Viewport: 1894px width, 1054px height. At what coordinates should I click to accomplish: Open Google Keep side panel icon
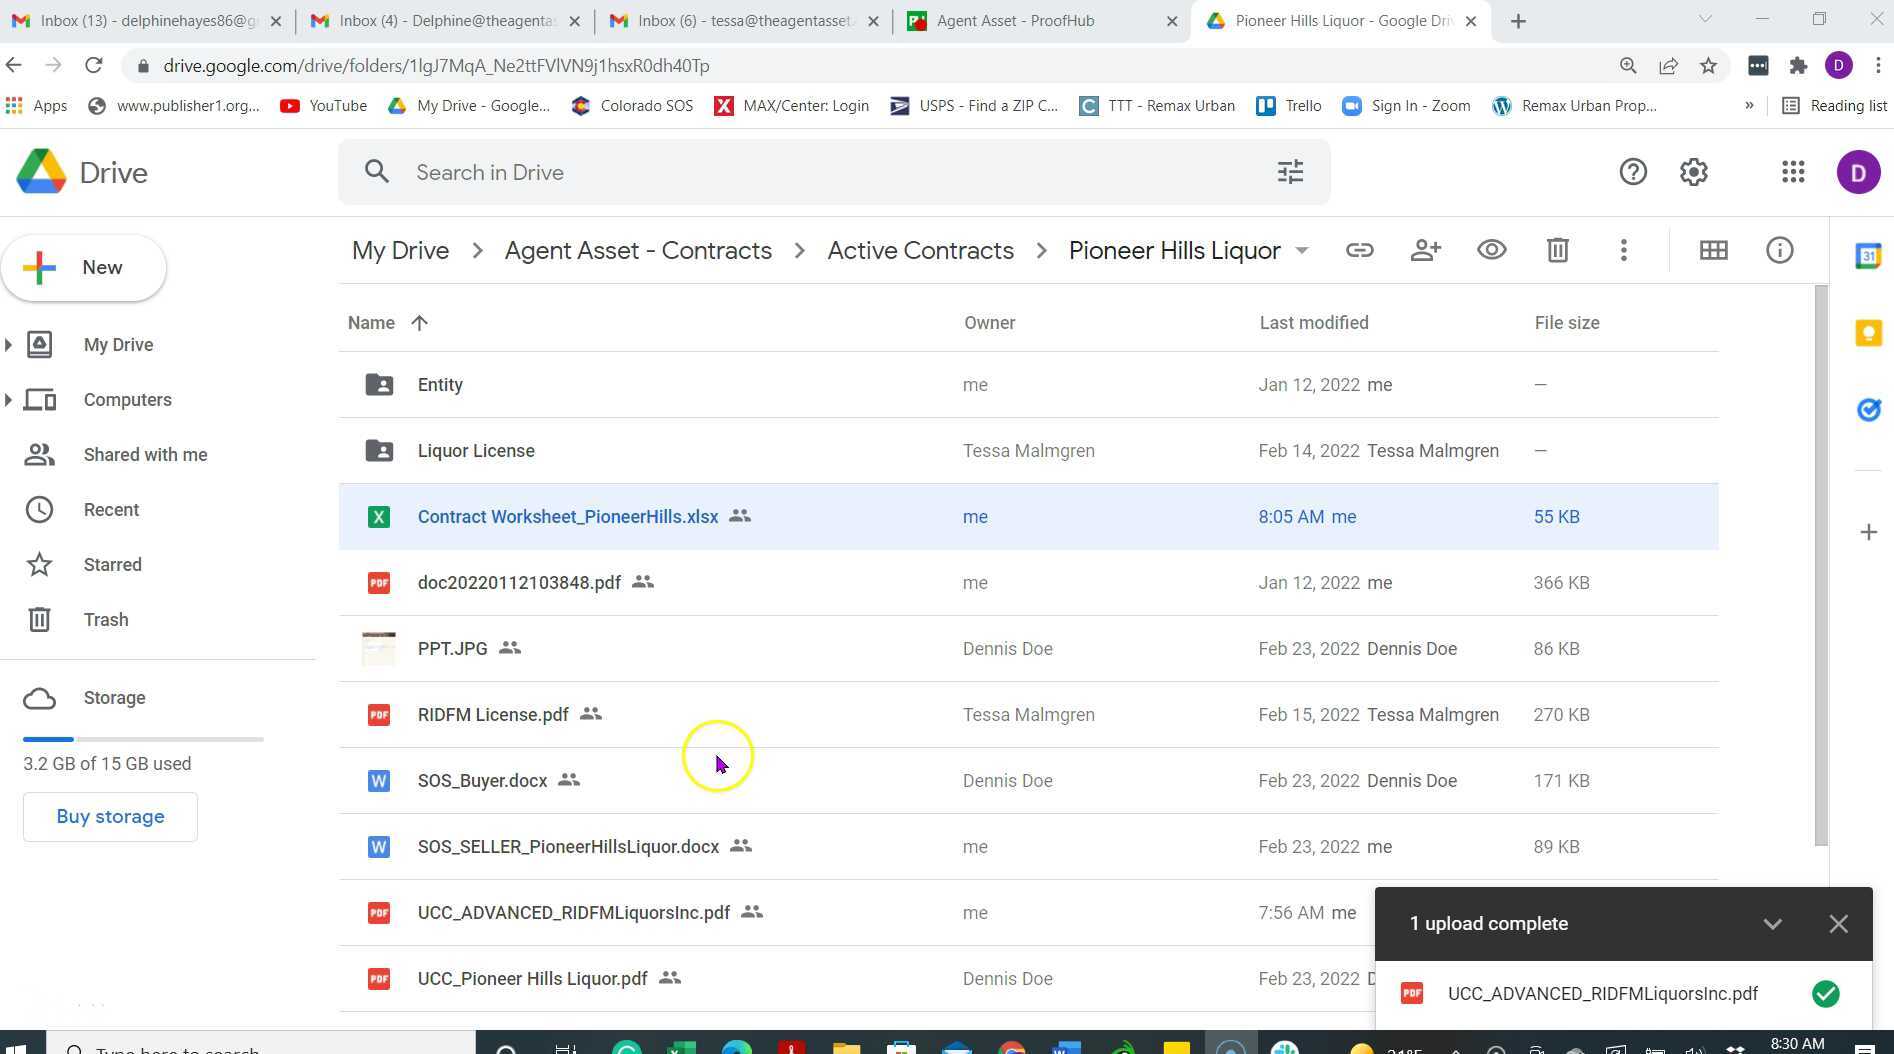click(x=1868, y=333)
